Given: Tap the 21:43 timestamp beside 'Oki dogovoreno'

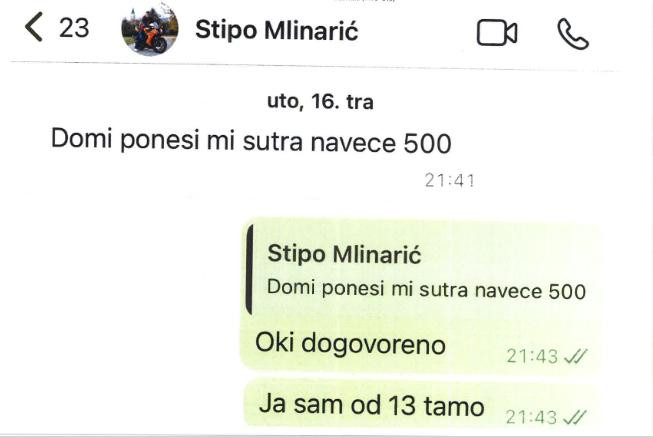Looking at the screenshot, I should (532, 356).
